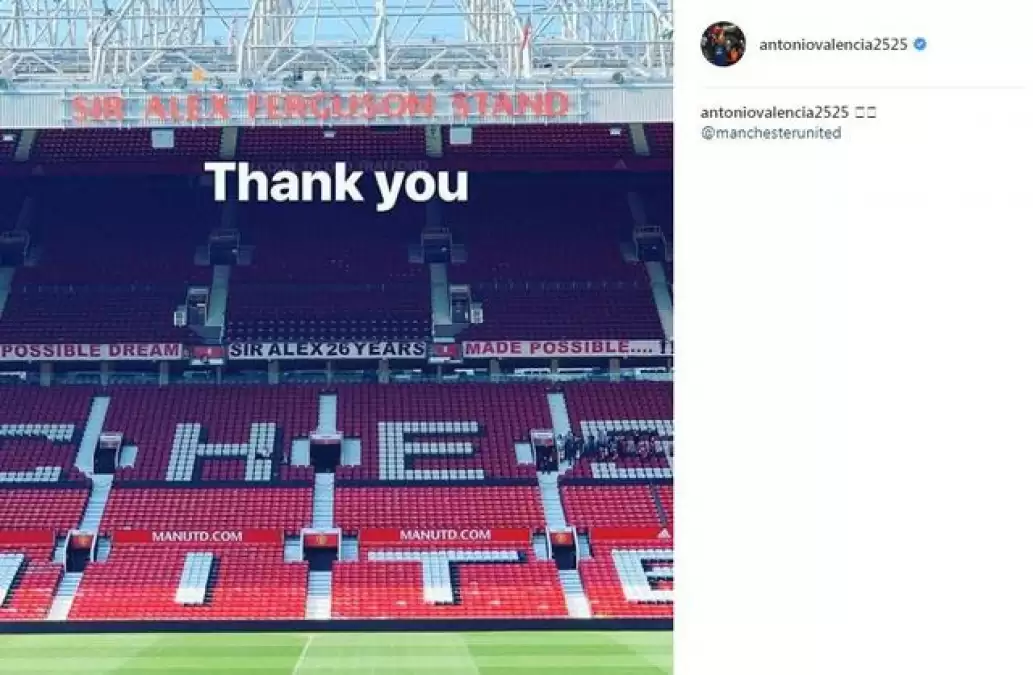Open the antoniovalencia2525 username in the post header
The height and width of the screenshot is (675, 1033).
[x=833, y=45]
